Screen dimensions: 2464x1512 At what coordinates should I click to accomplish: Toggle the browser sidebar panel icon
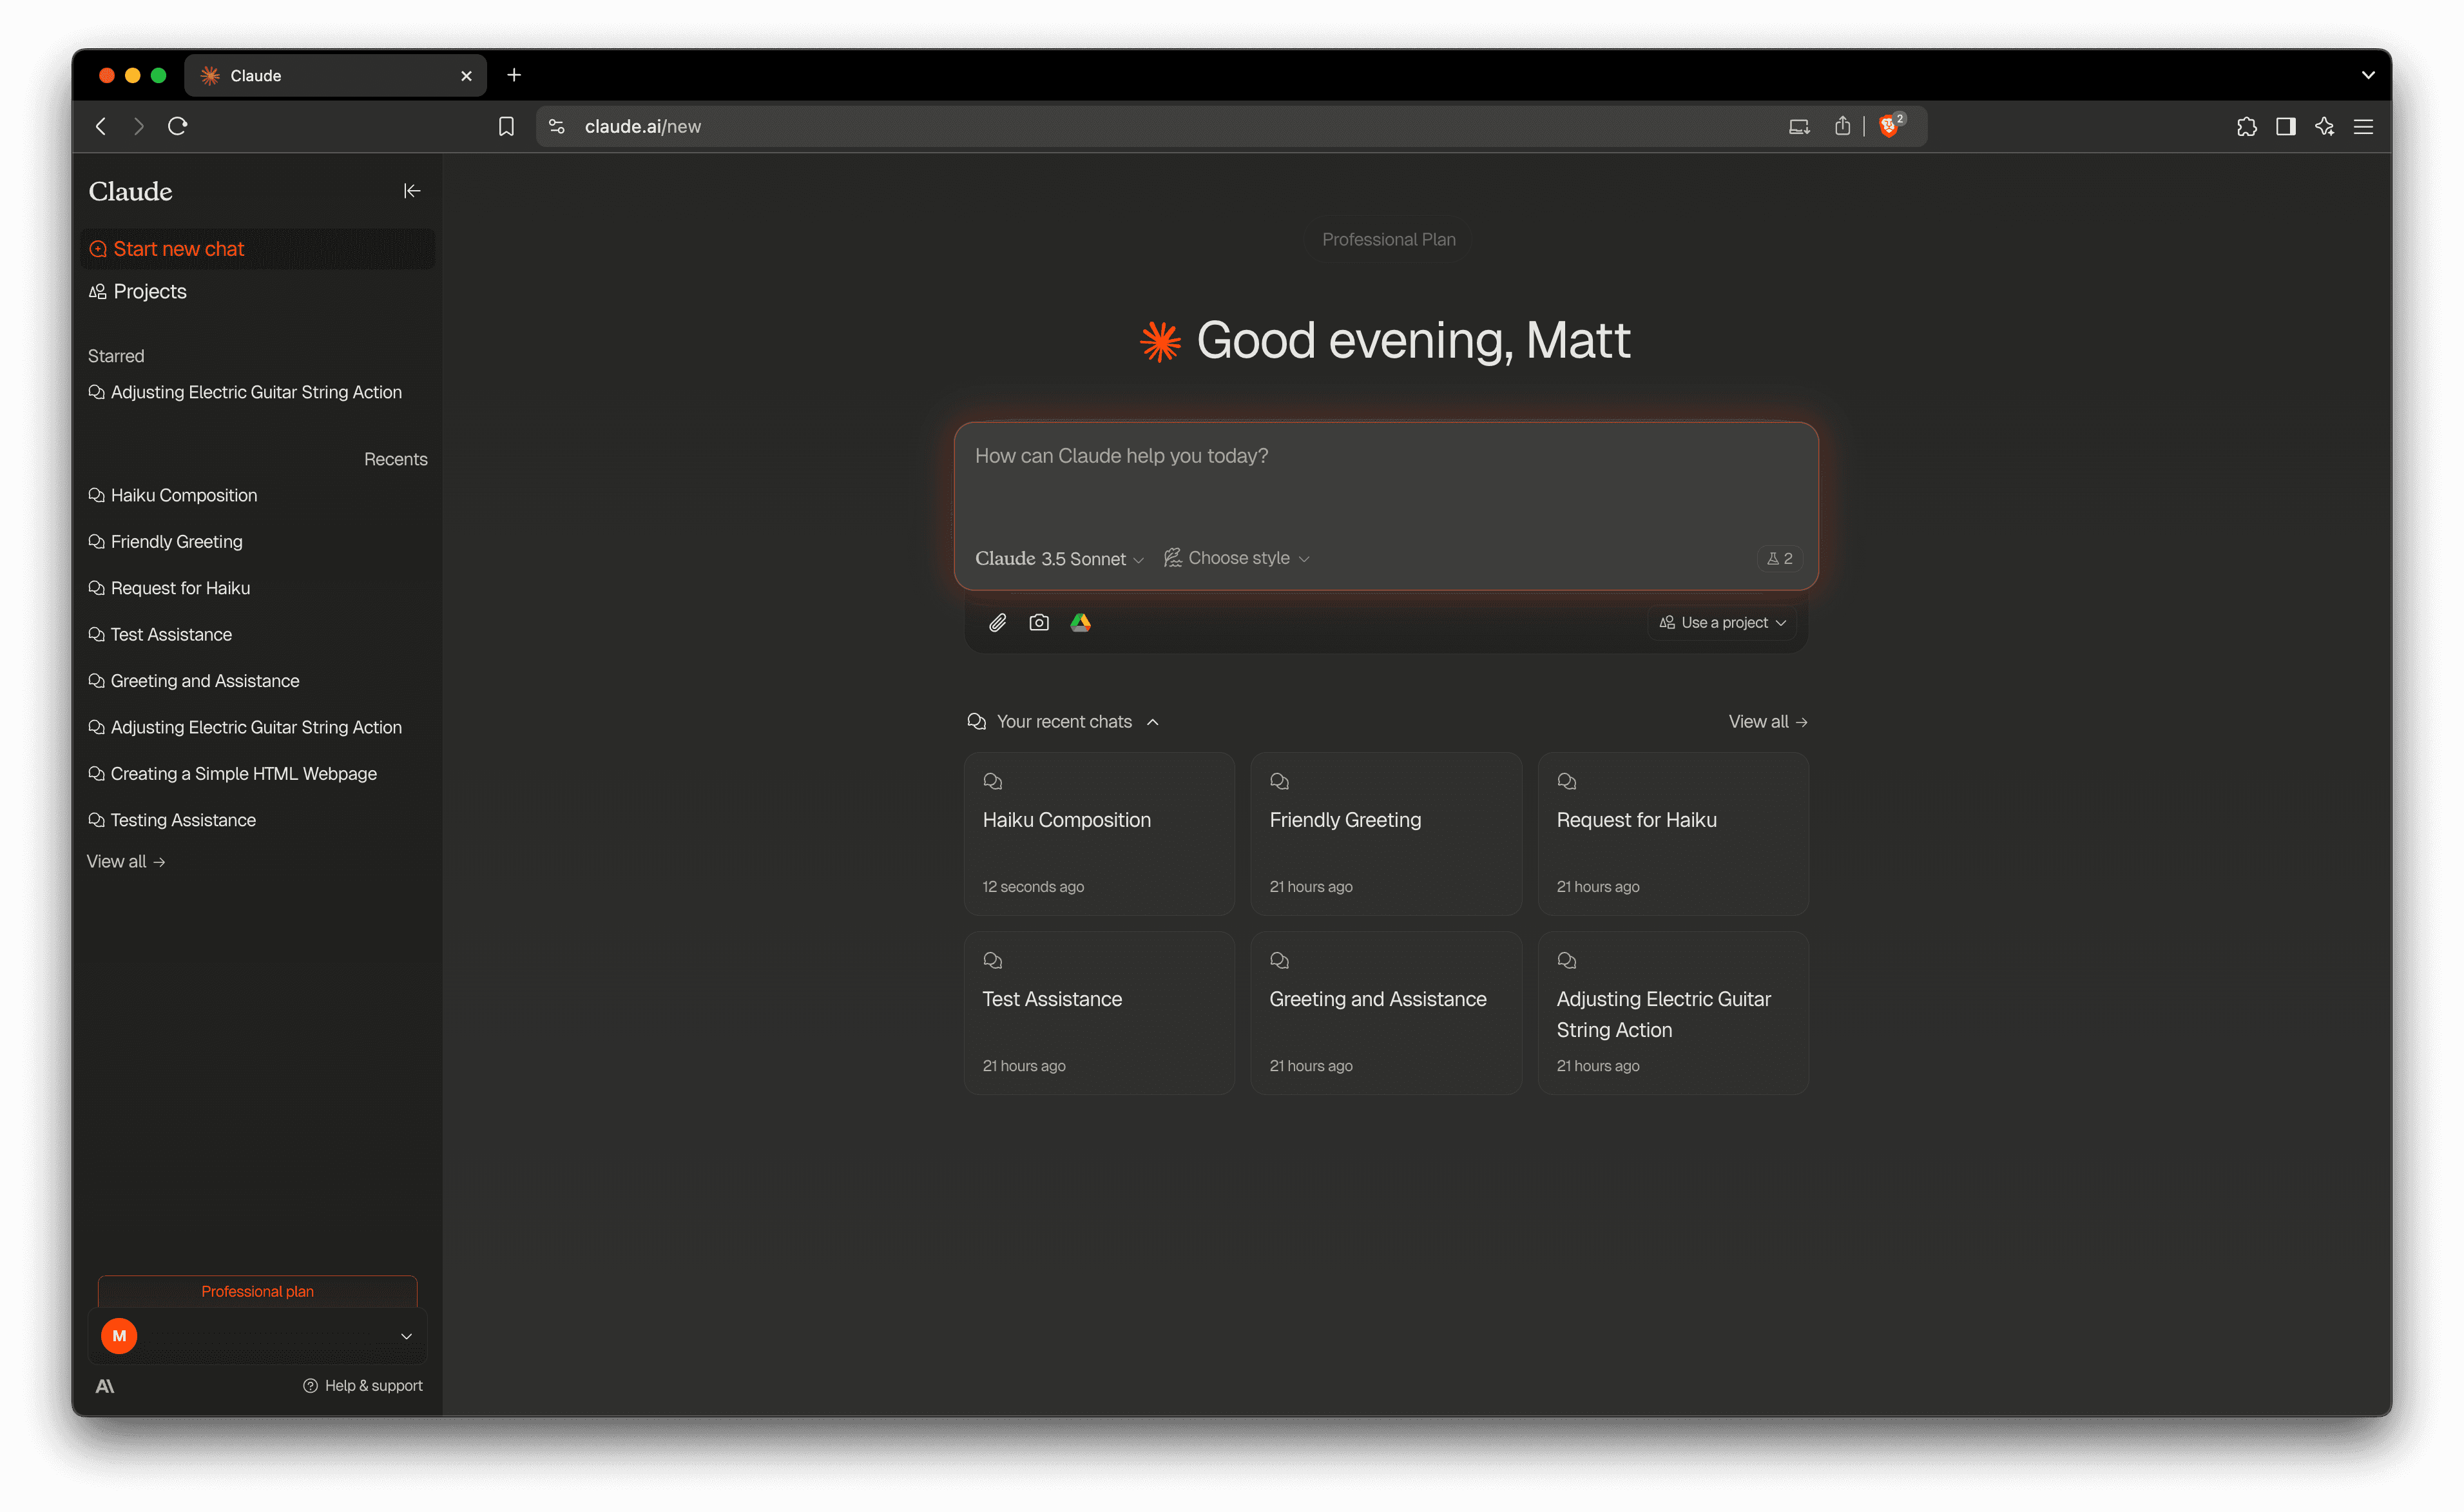[2286, 126]
